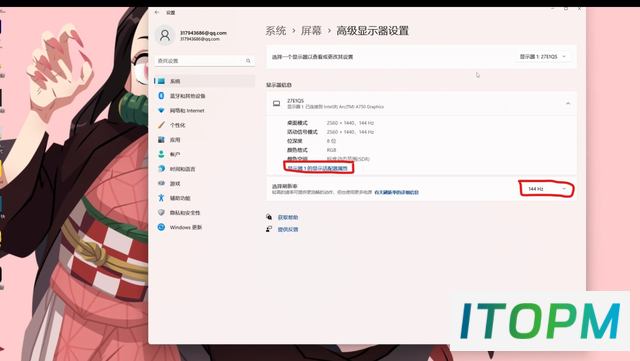This screenshot has height=361, width=640.
Task: Open the 时间和语言 globe icon
Action: pos(161,169)
